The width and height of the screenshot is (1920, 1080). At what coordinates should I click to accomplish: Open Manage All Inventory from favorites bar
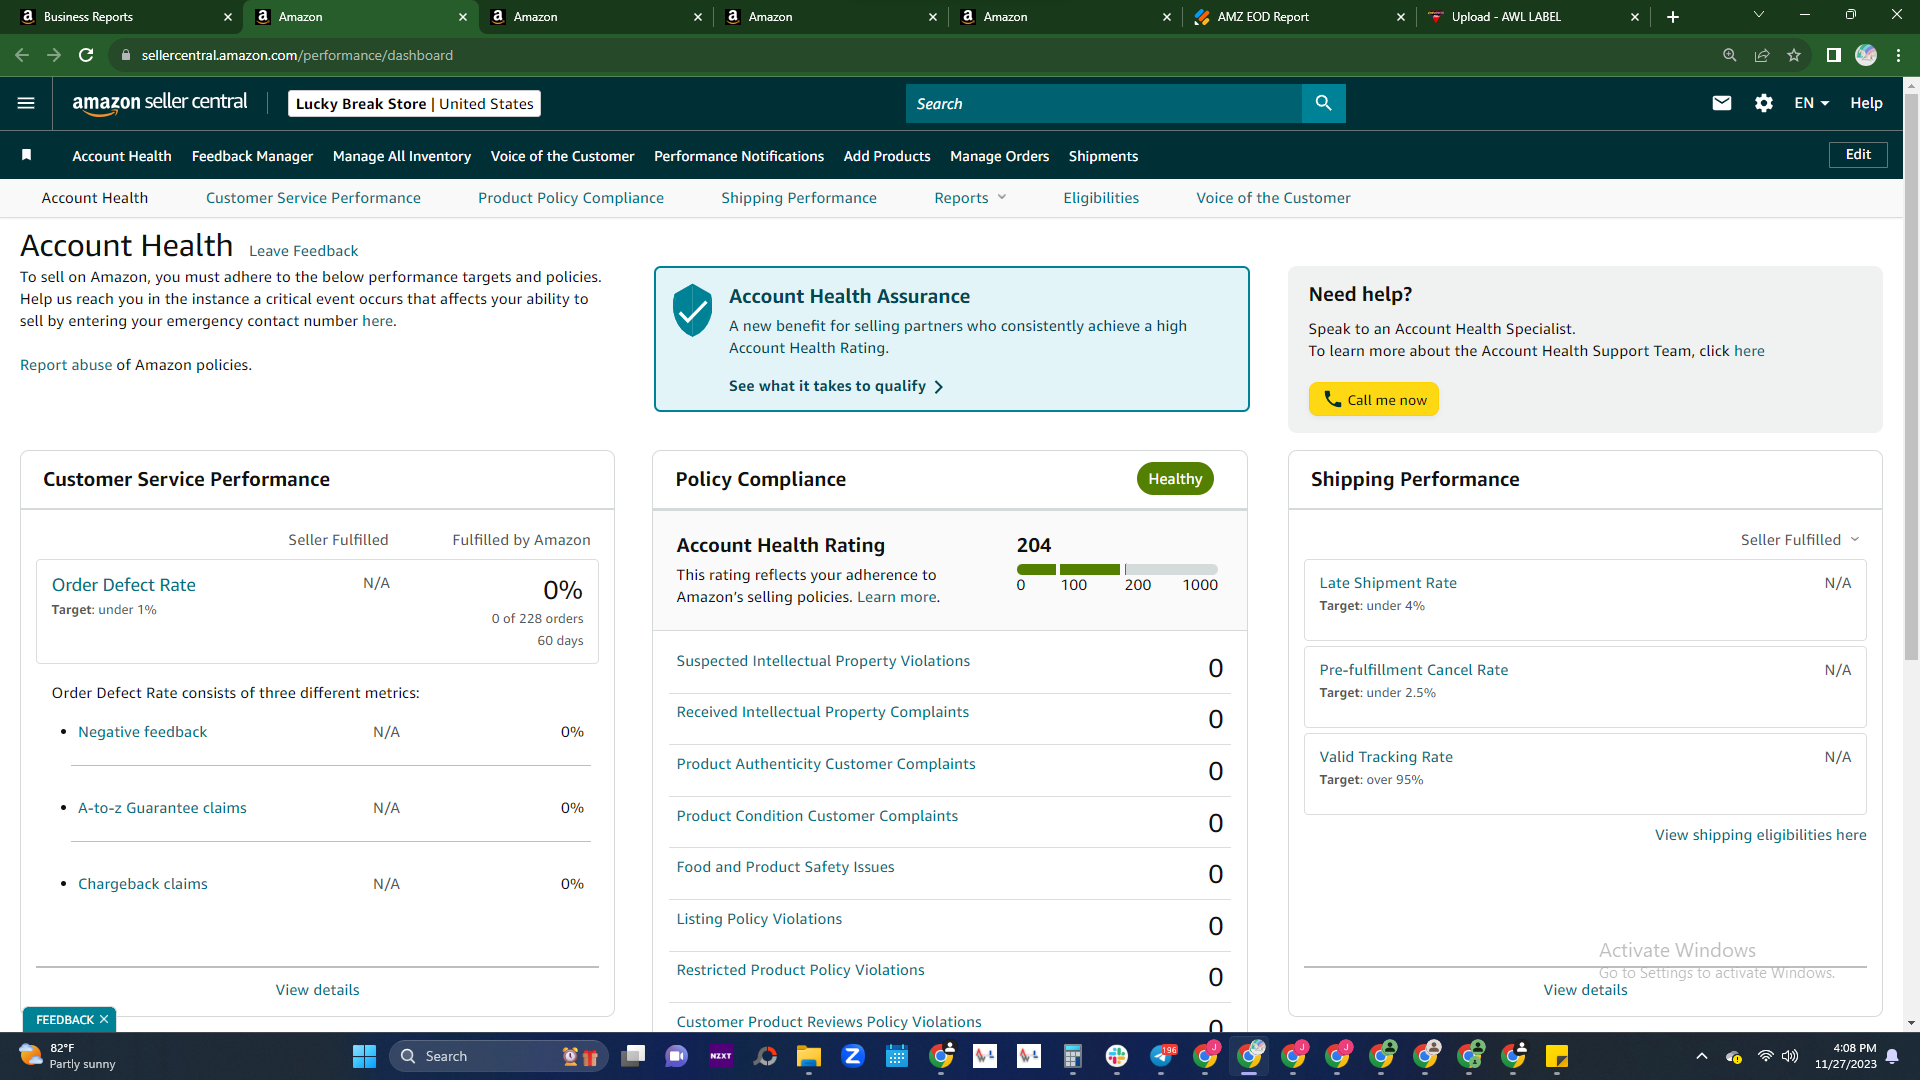[402, 156]
